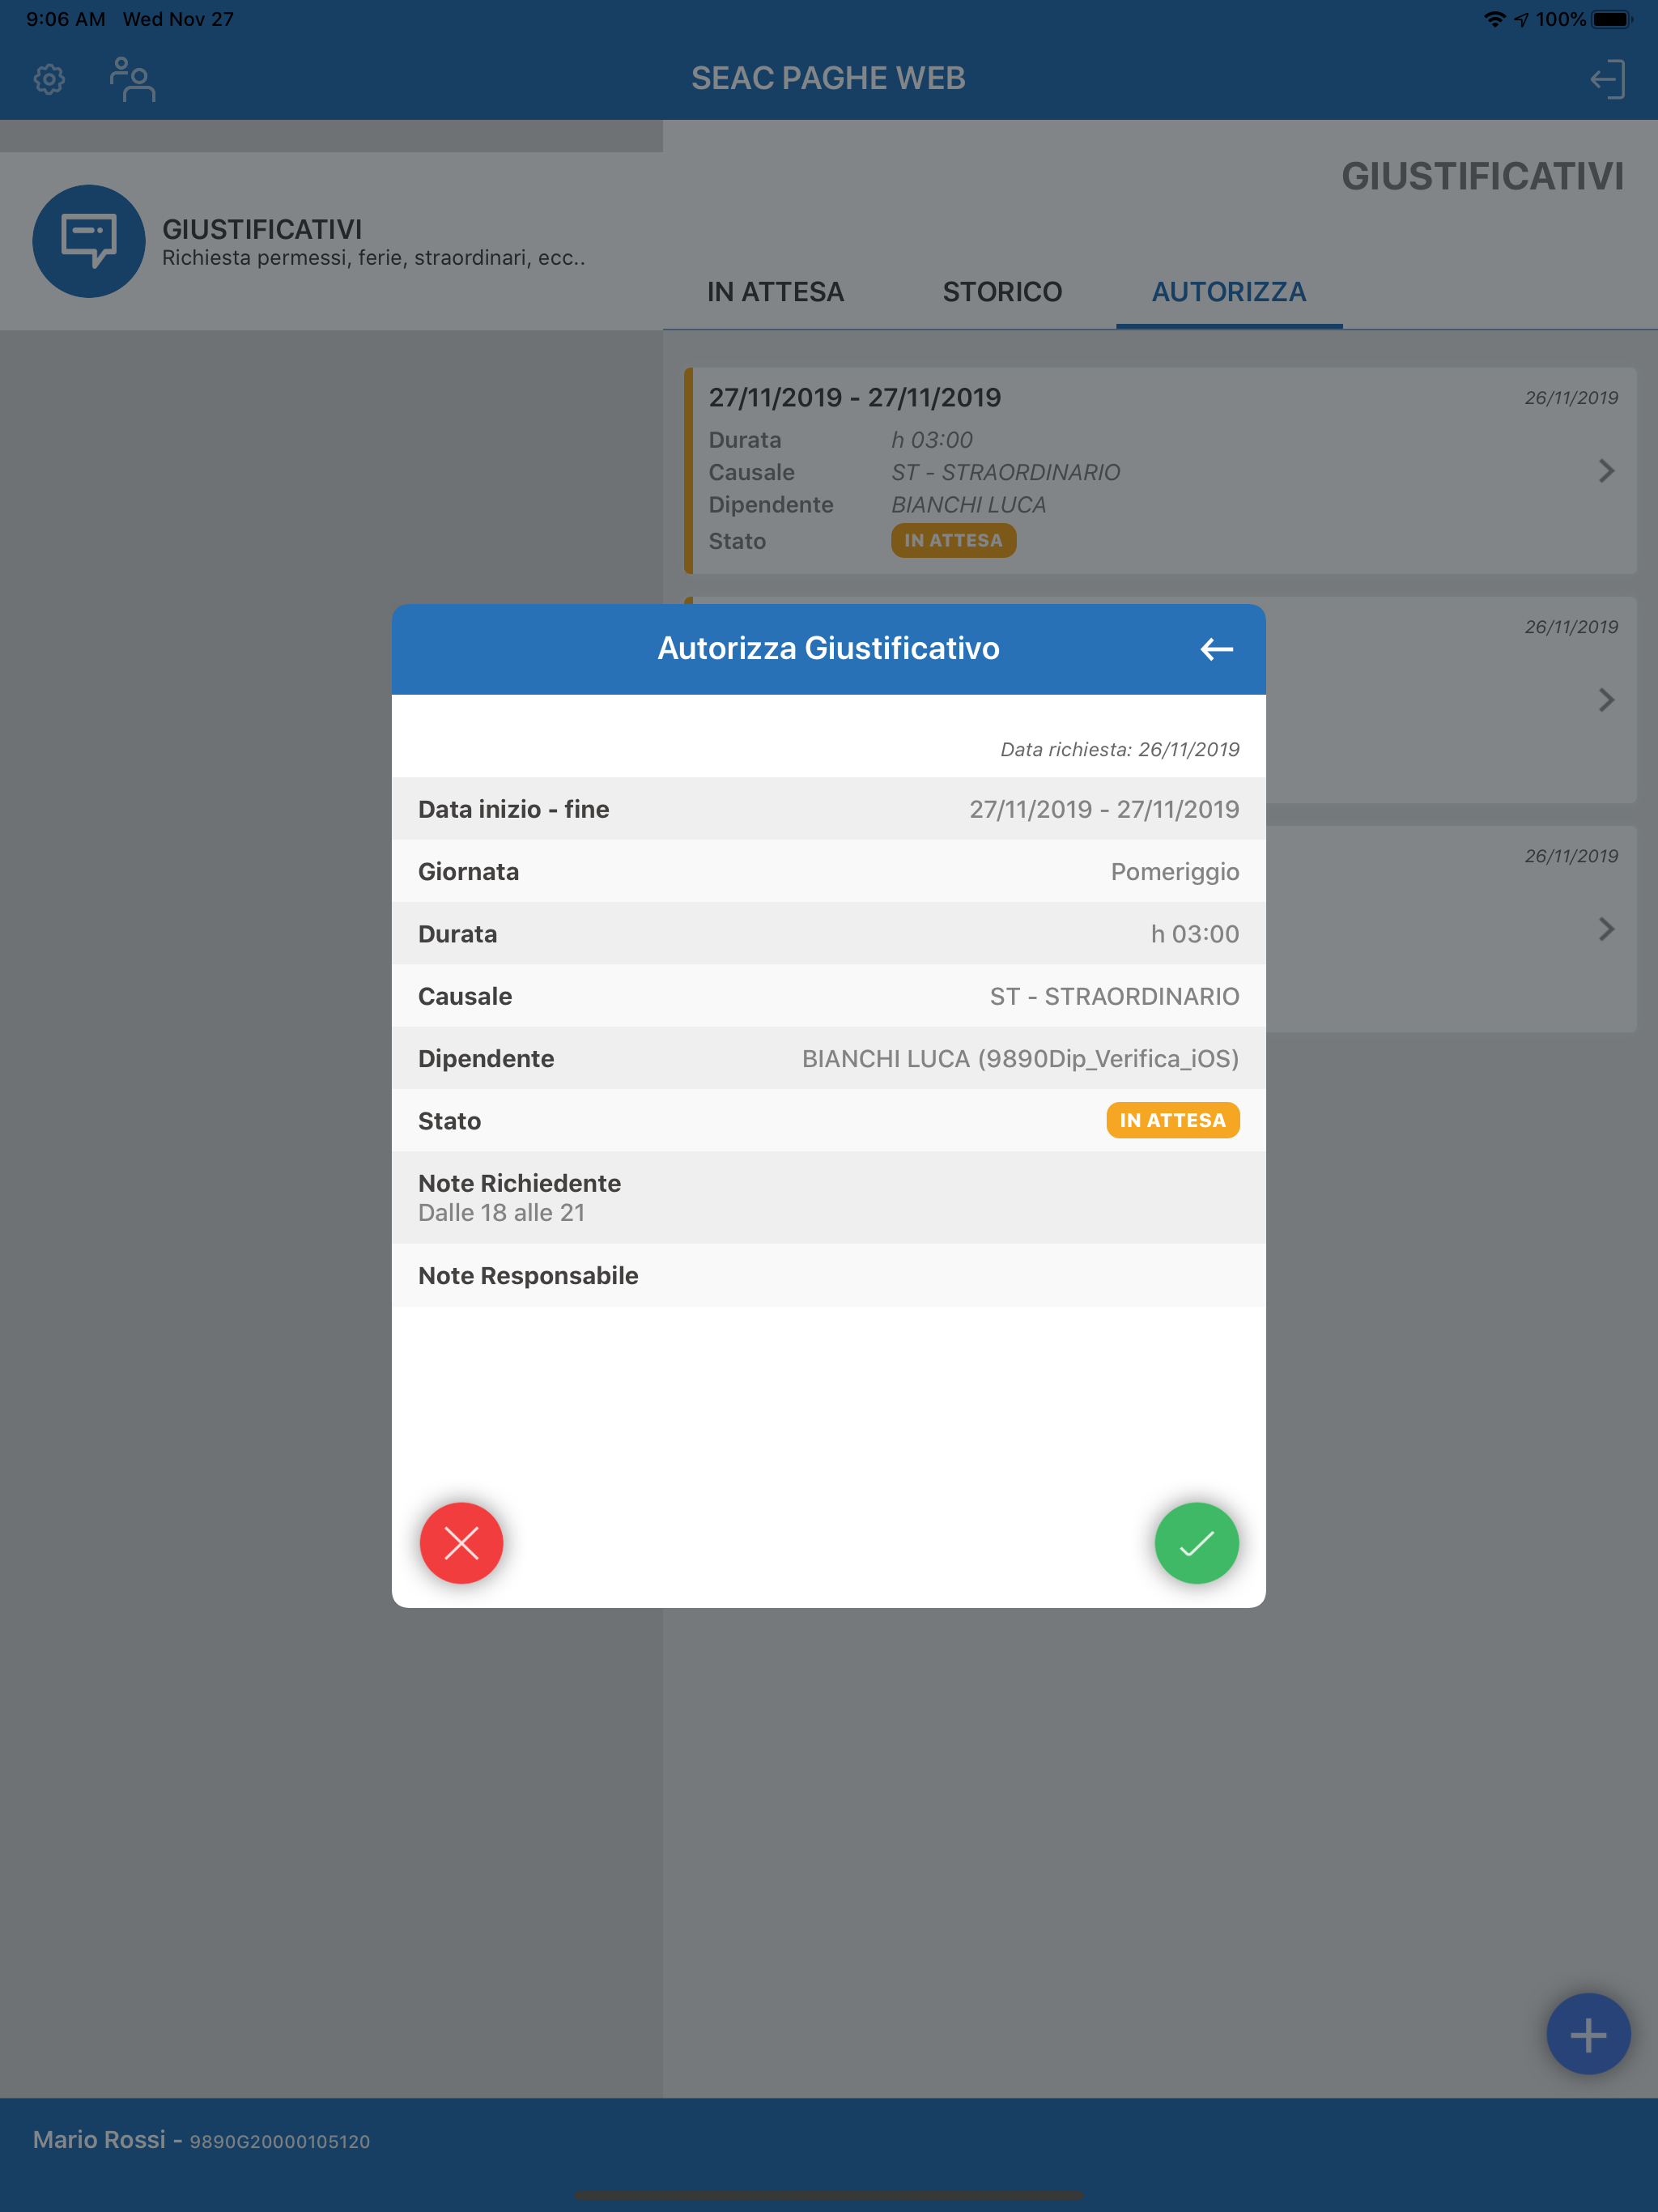Click '27/11/2019 - 27/11/2019' dialog value
The width and height of the screenshot is (1658, 2212).
point(1103,809)
